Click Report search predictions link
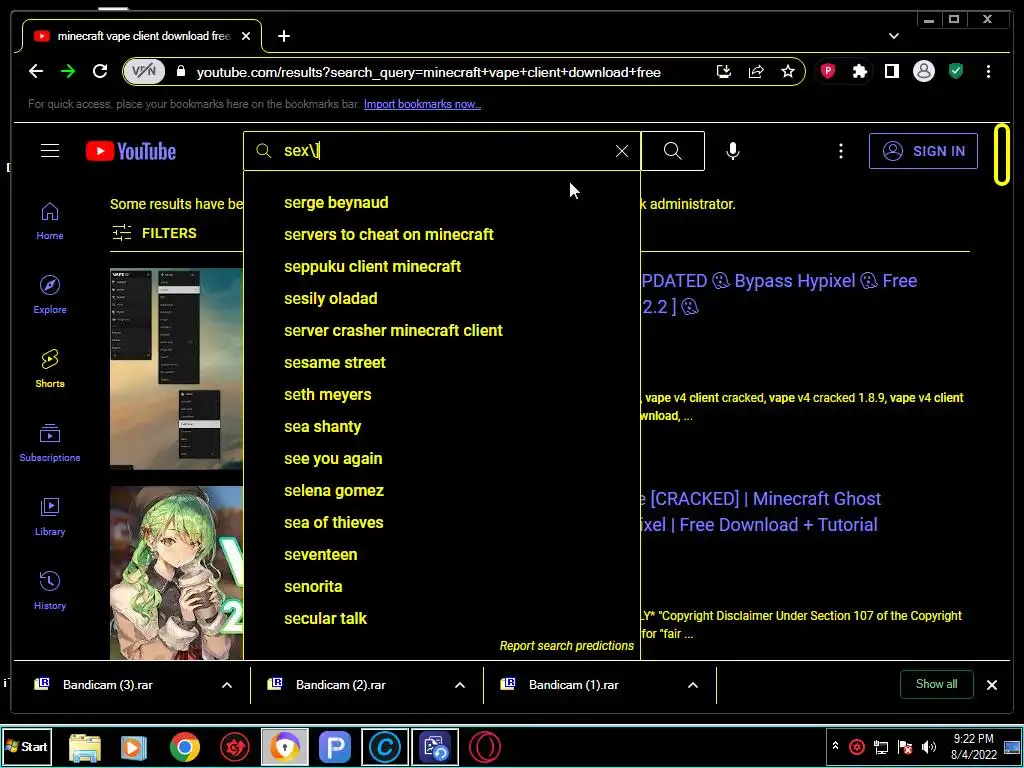The image size is (1024, 768). [x=566, y=645]
